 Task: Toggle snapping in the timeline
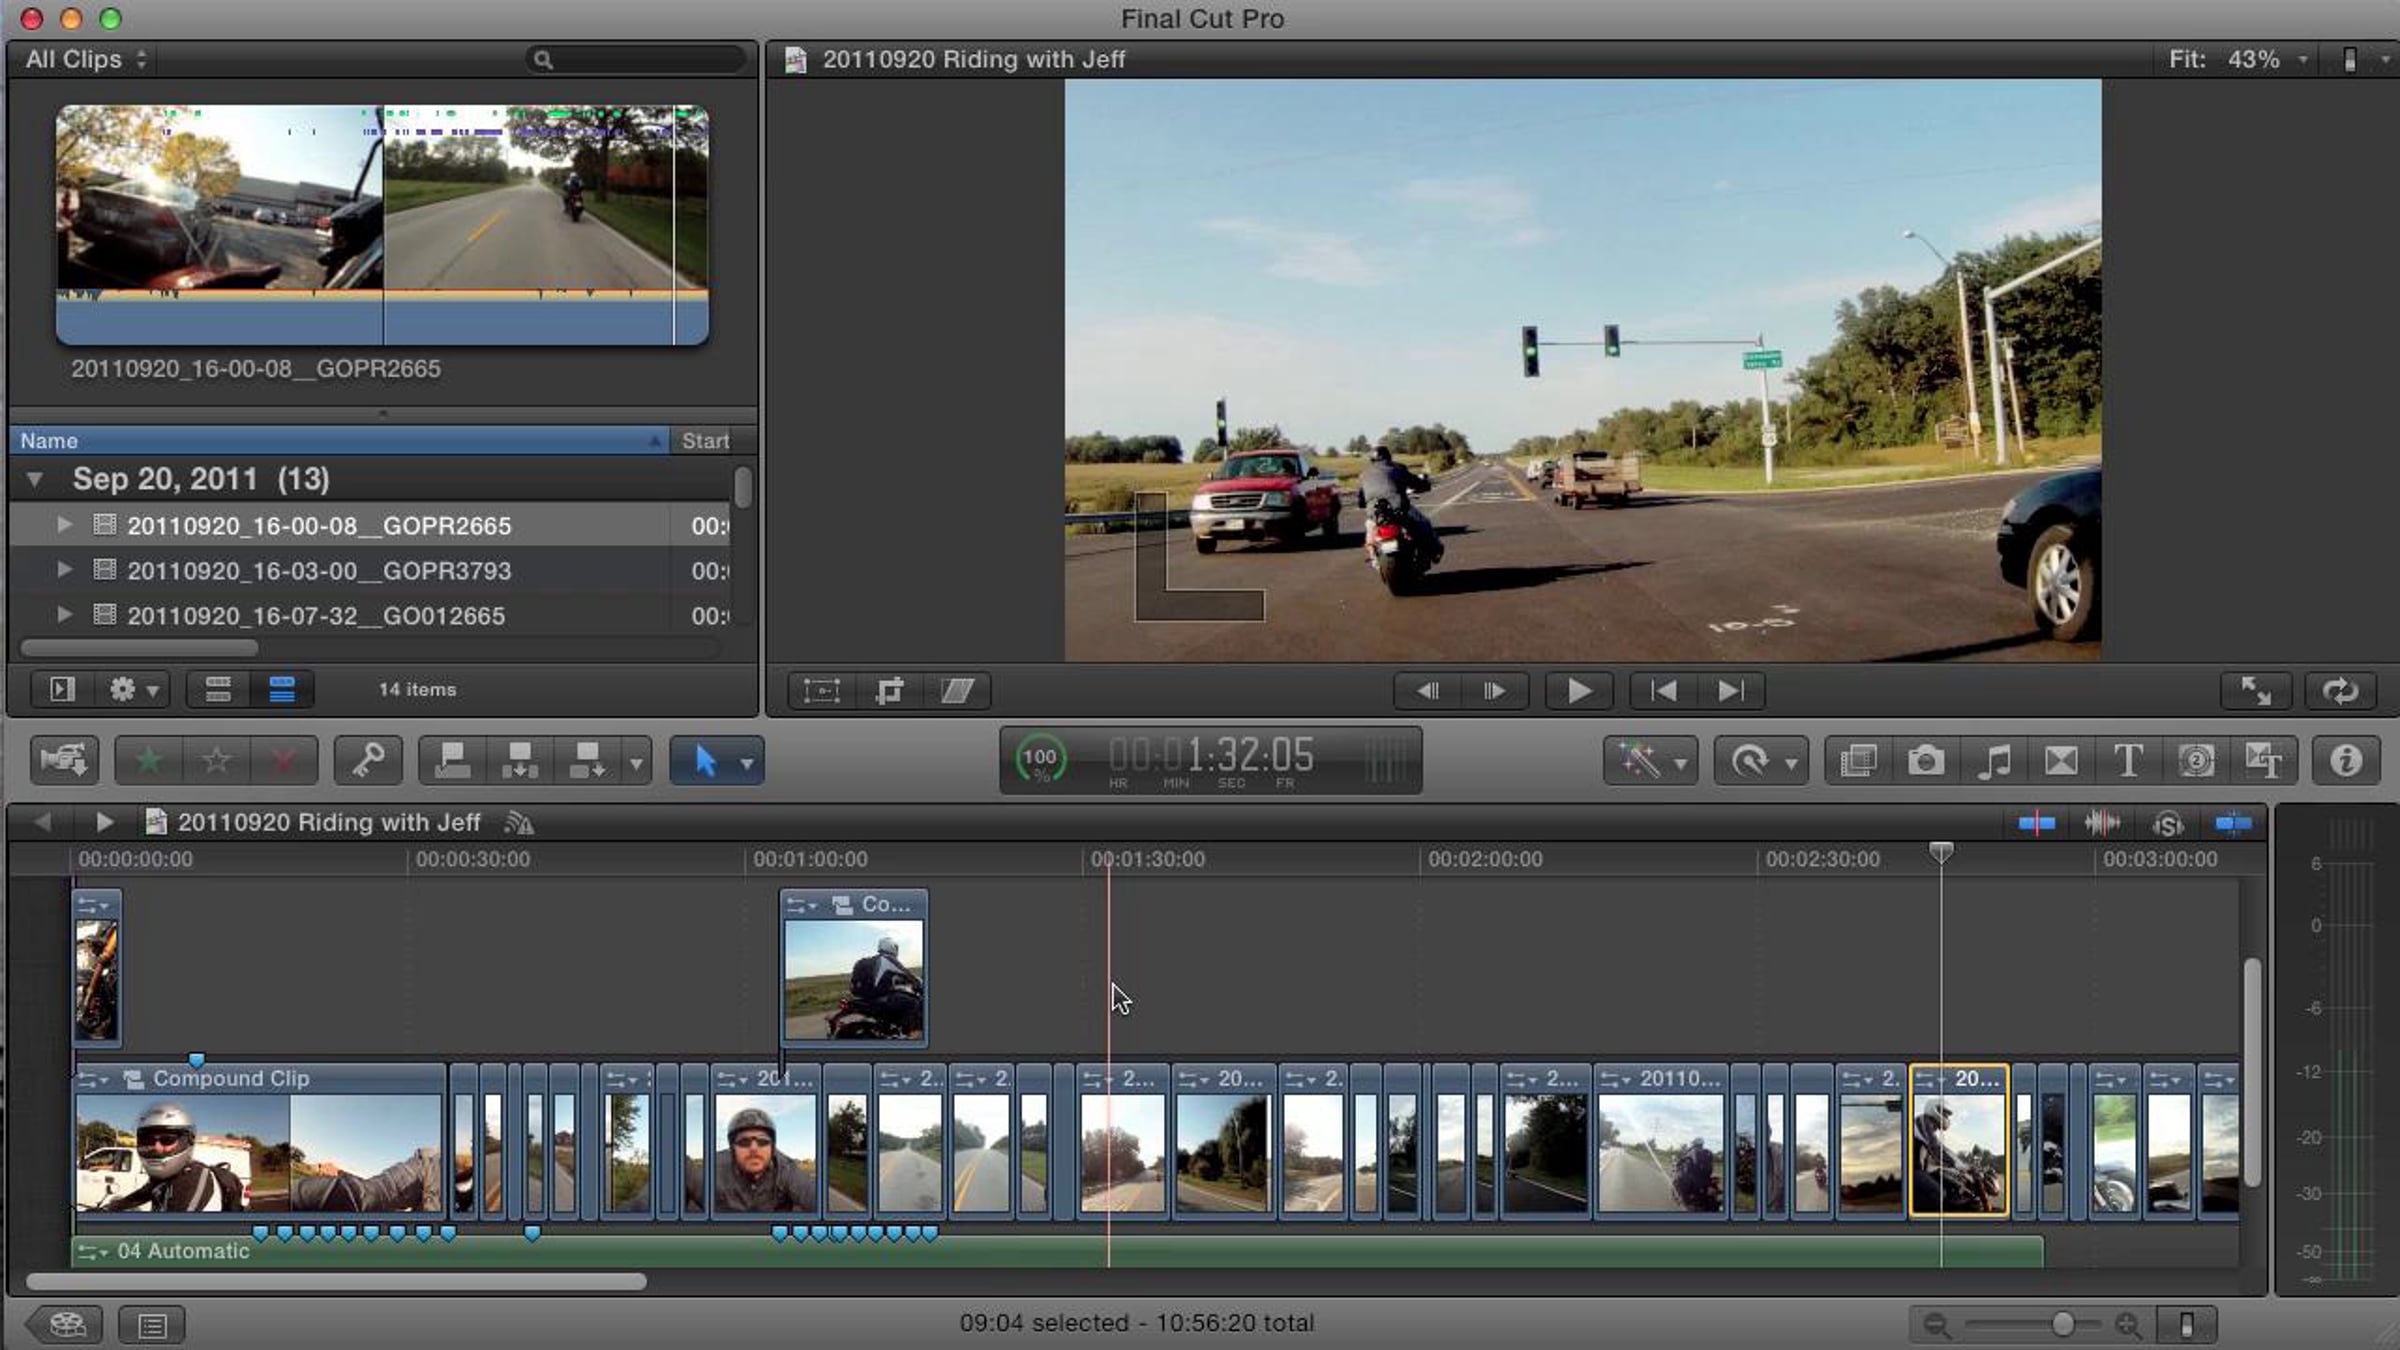pos(2233,824)
